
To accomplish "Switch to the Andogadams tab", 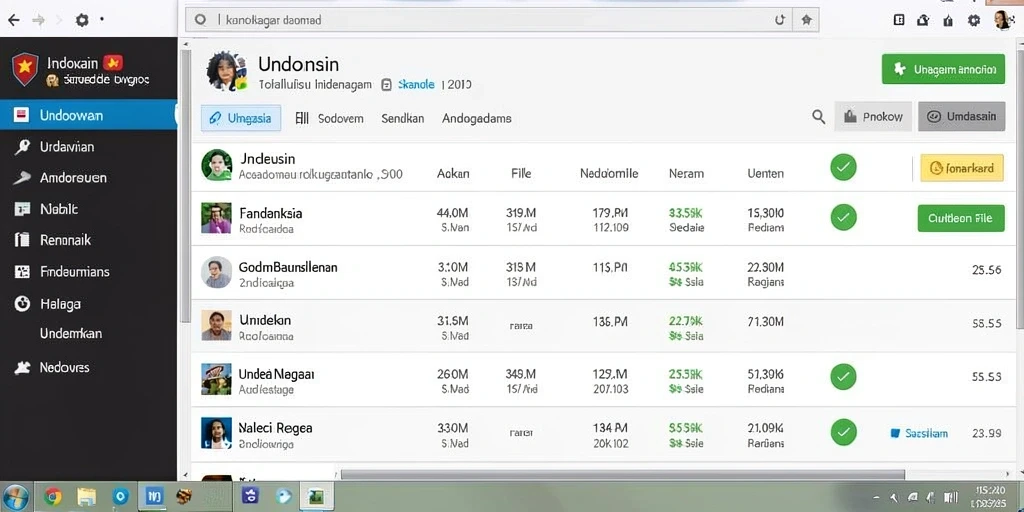I will (477, 118).
